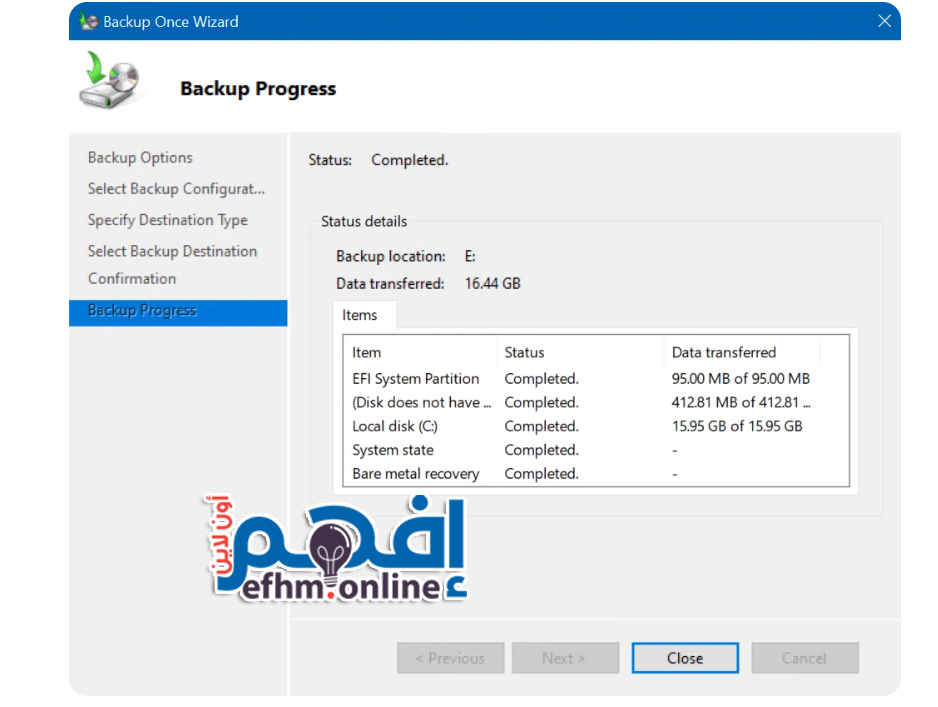Select the Select Backup Destination step
This screenshot has height=707, width=938.
click(172, 251)
